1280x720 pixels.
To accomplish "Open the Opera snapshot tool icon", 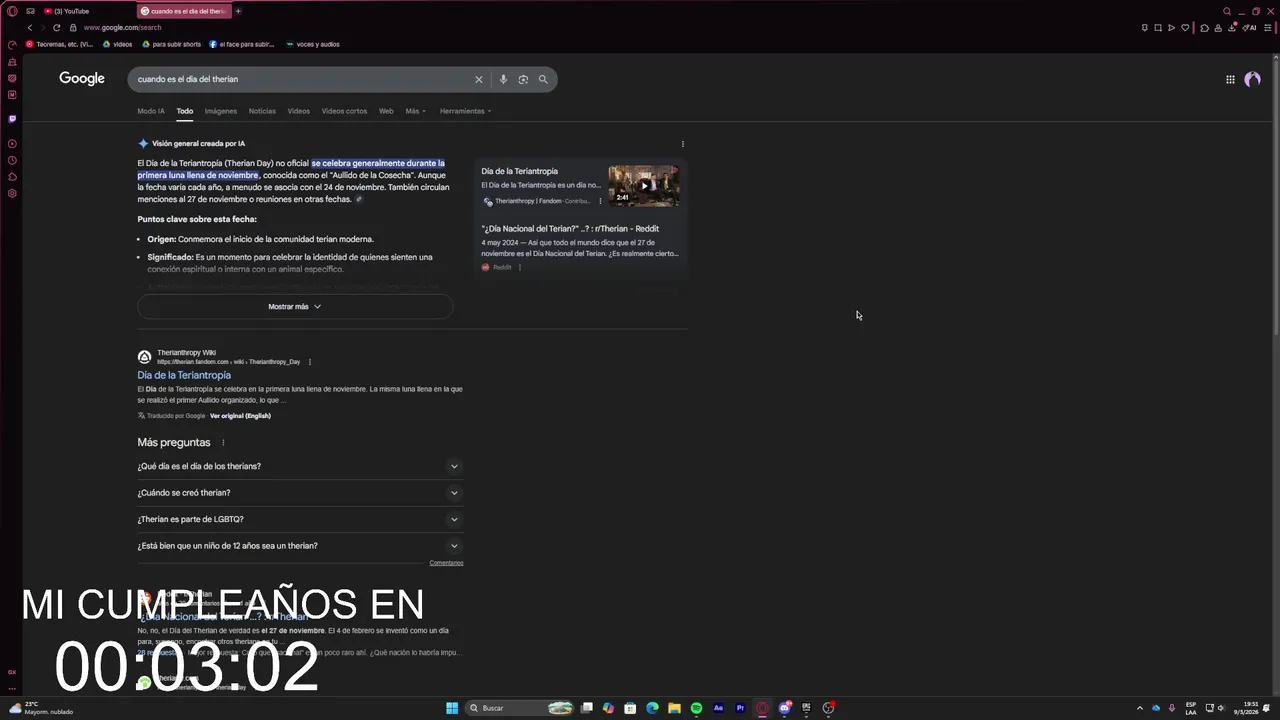I will click(x=1158, y=28).
